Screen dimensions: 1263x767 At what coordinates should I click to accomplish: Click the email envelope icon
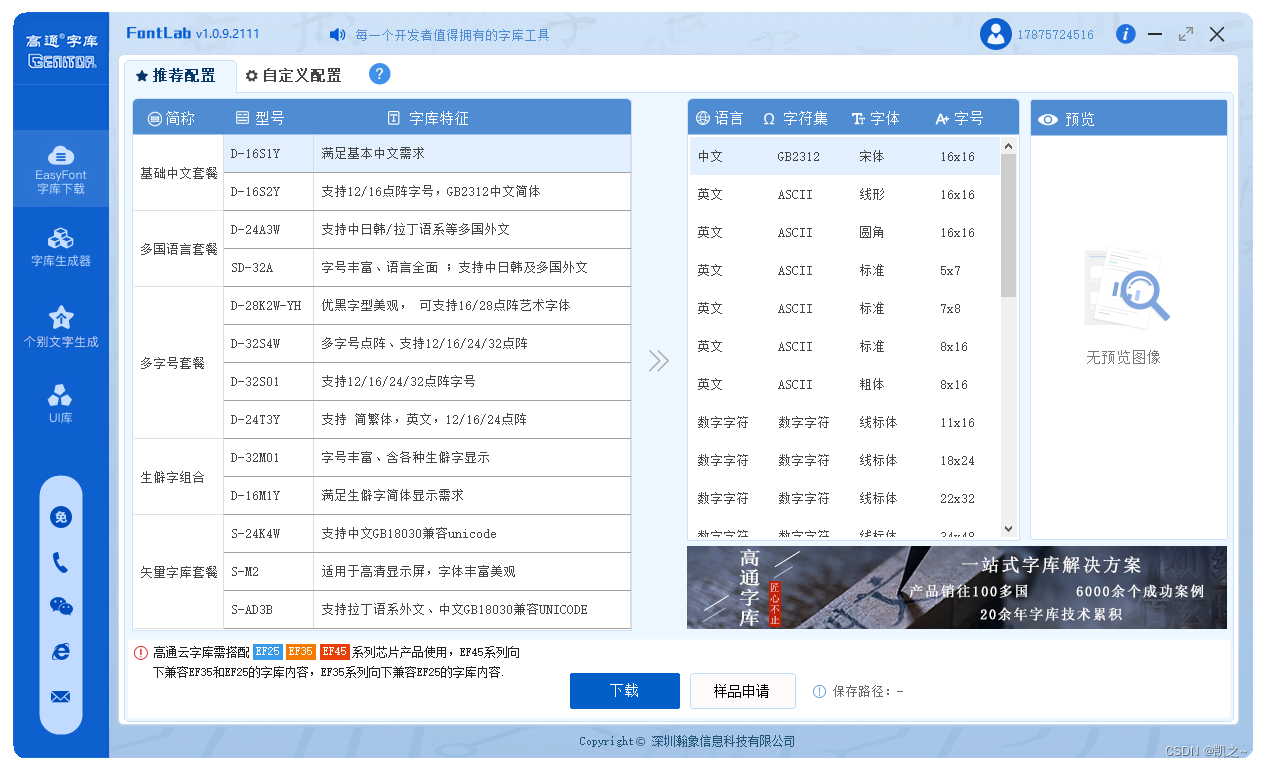pyautogui.click(x=60, y=697)
